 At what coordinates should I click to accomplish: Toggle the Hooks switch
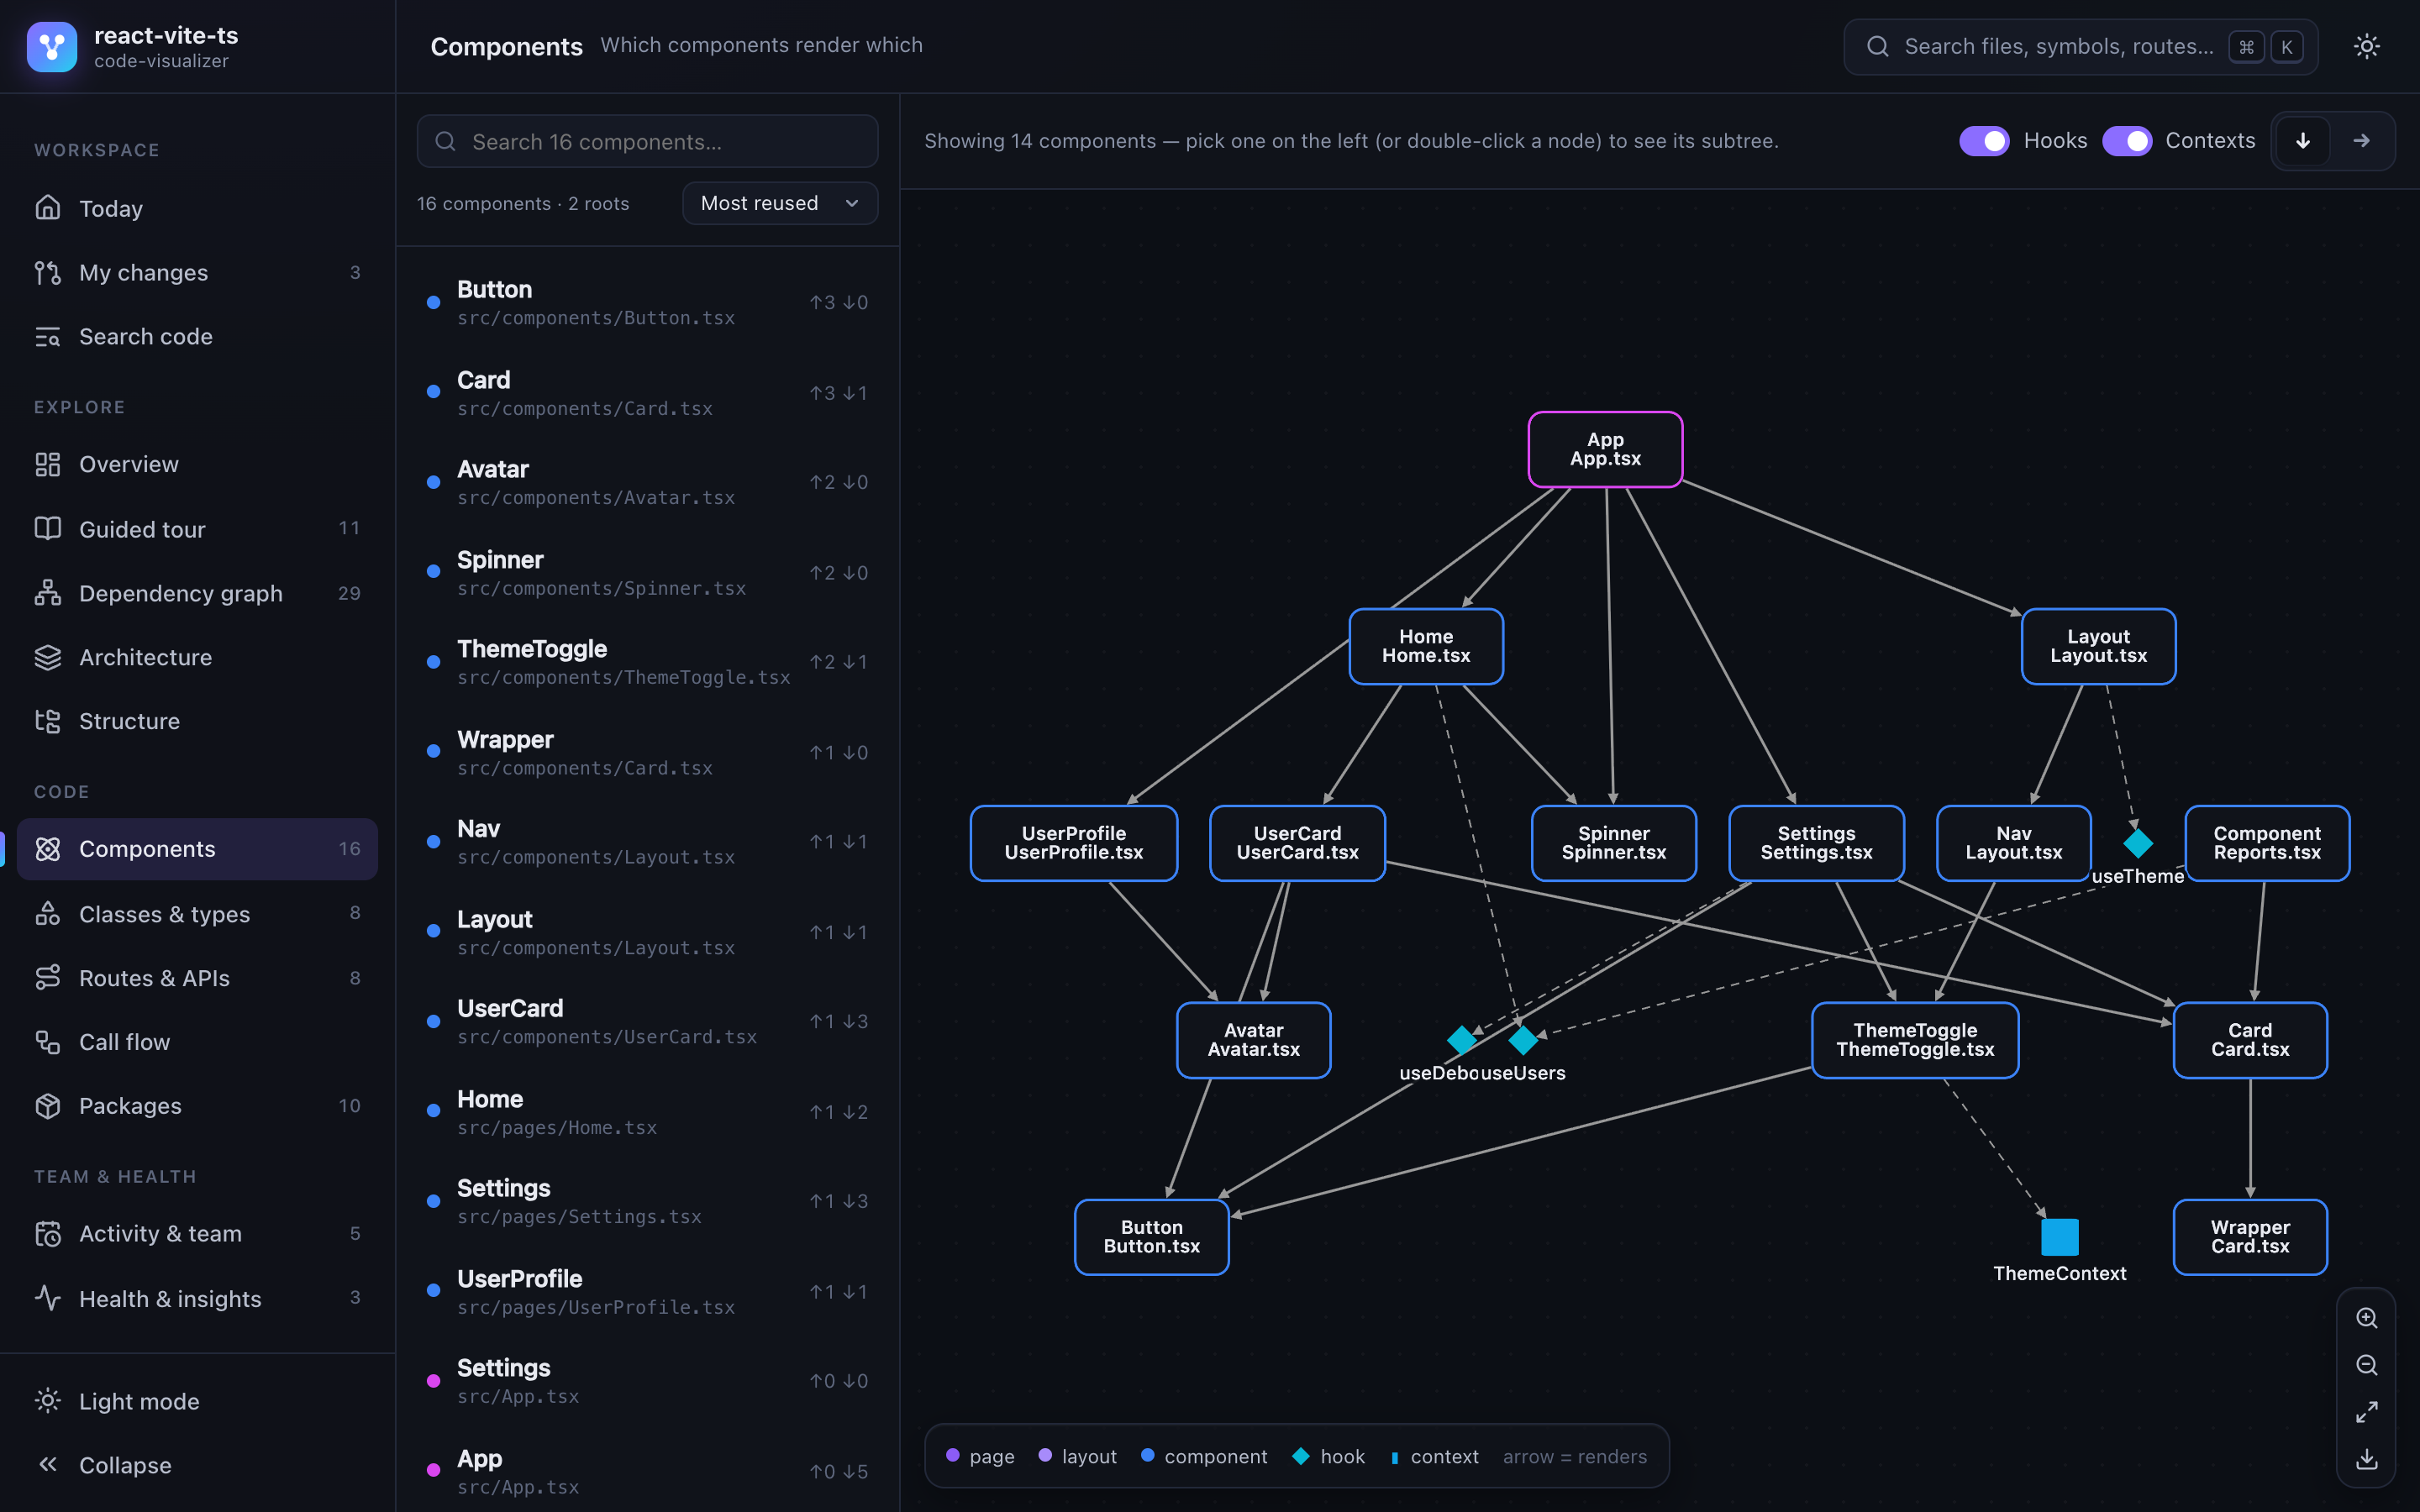pos(1984,141)
